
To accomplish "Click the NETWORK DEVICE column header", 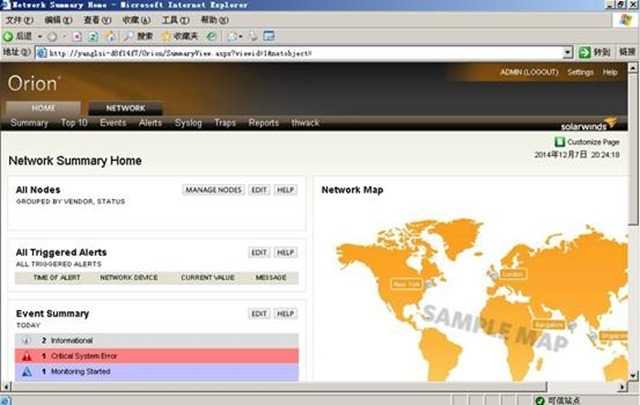I will point(129,278).
